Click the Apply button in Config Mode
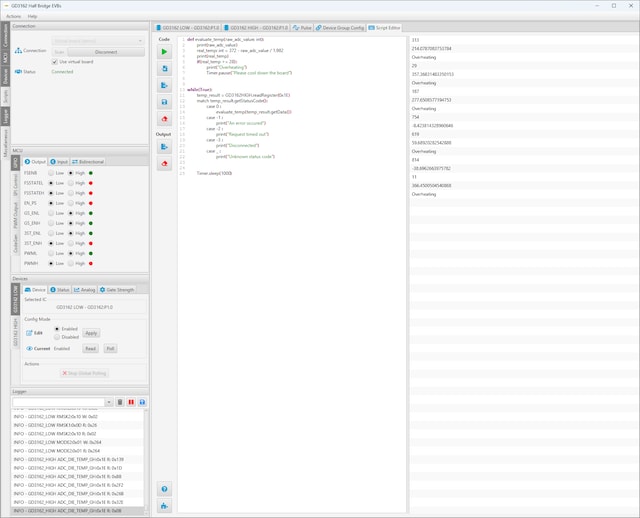Viewport: 640px width, 518px height. coord(91,333)
